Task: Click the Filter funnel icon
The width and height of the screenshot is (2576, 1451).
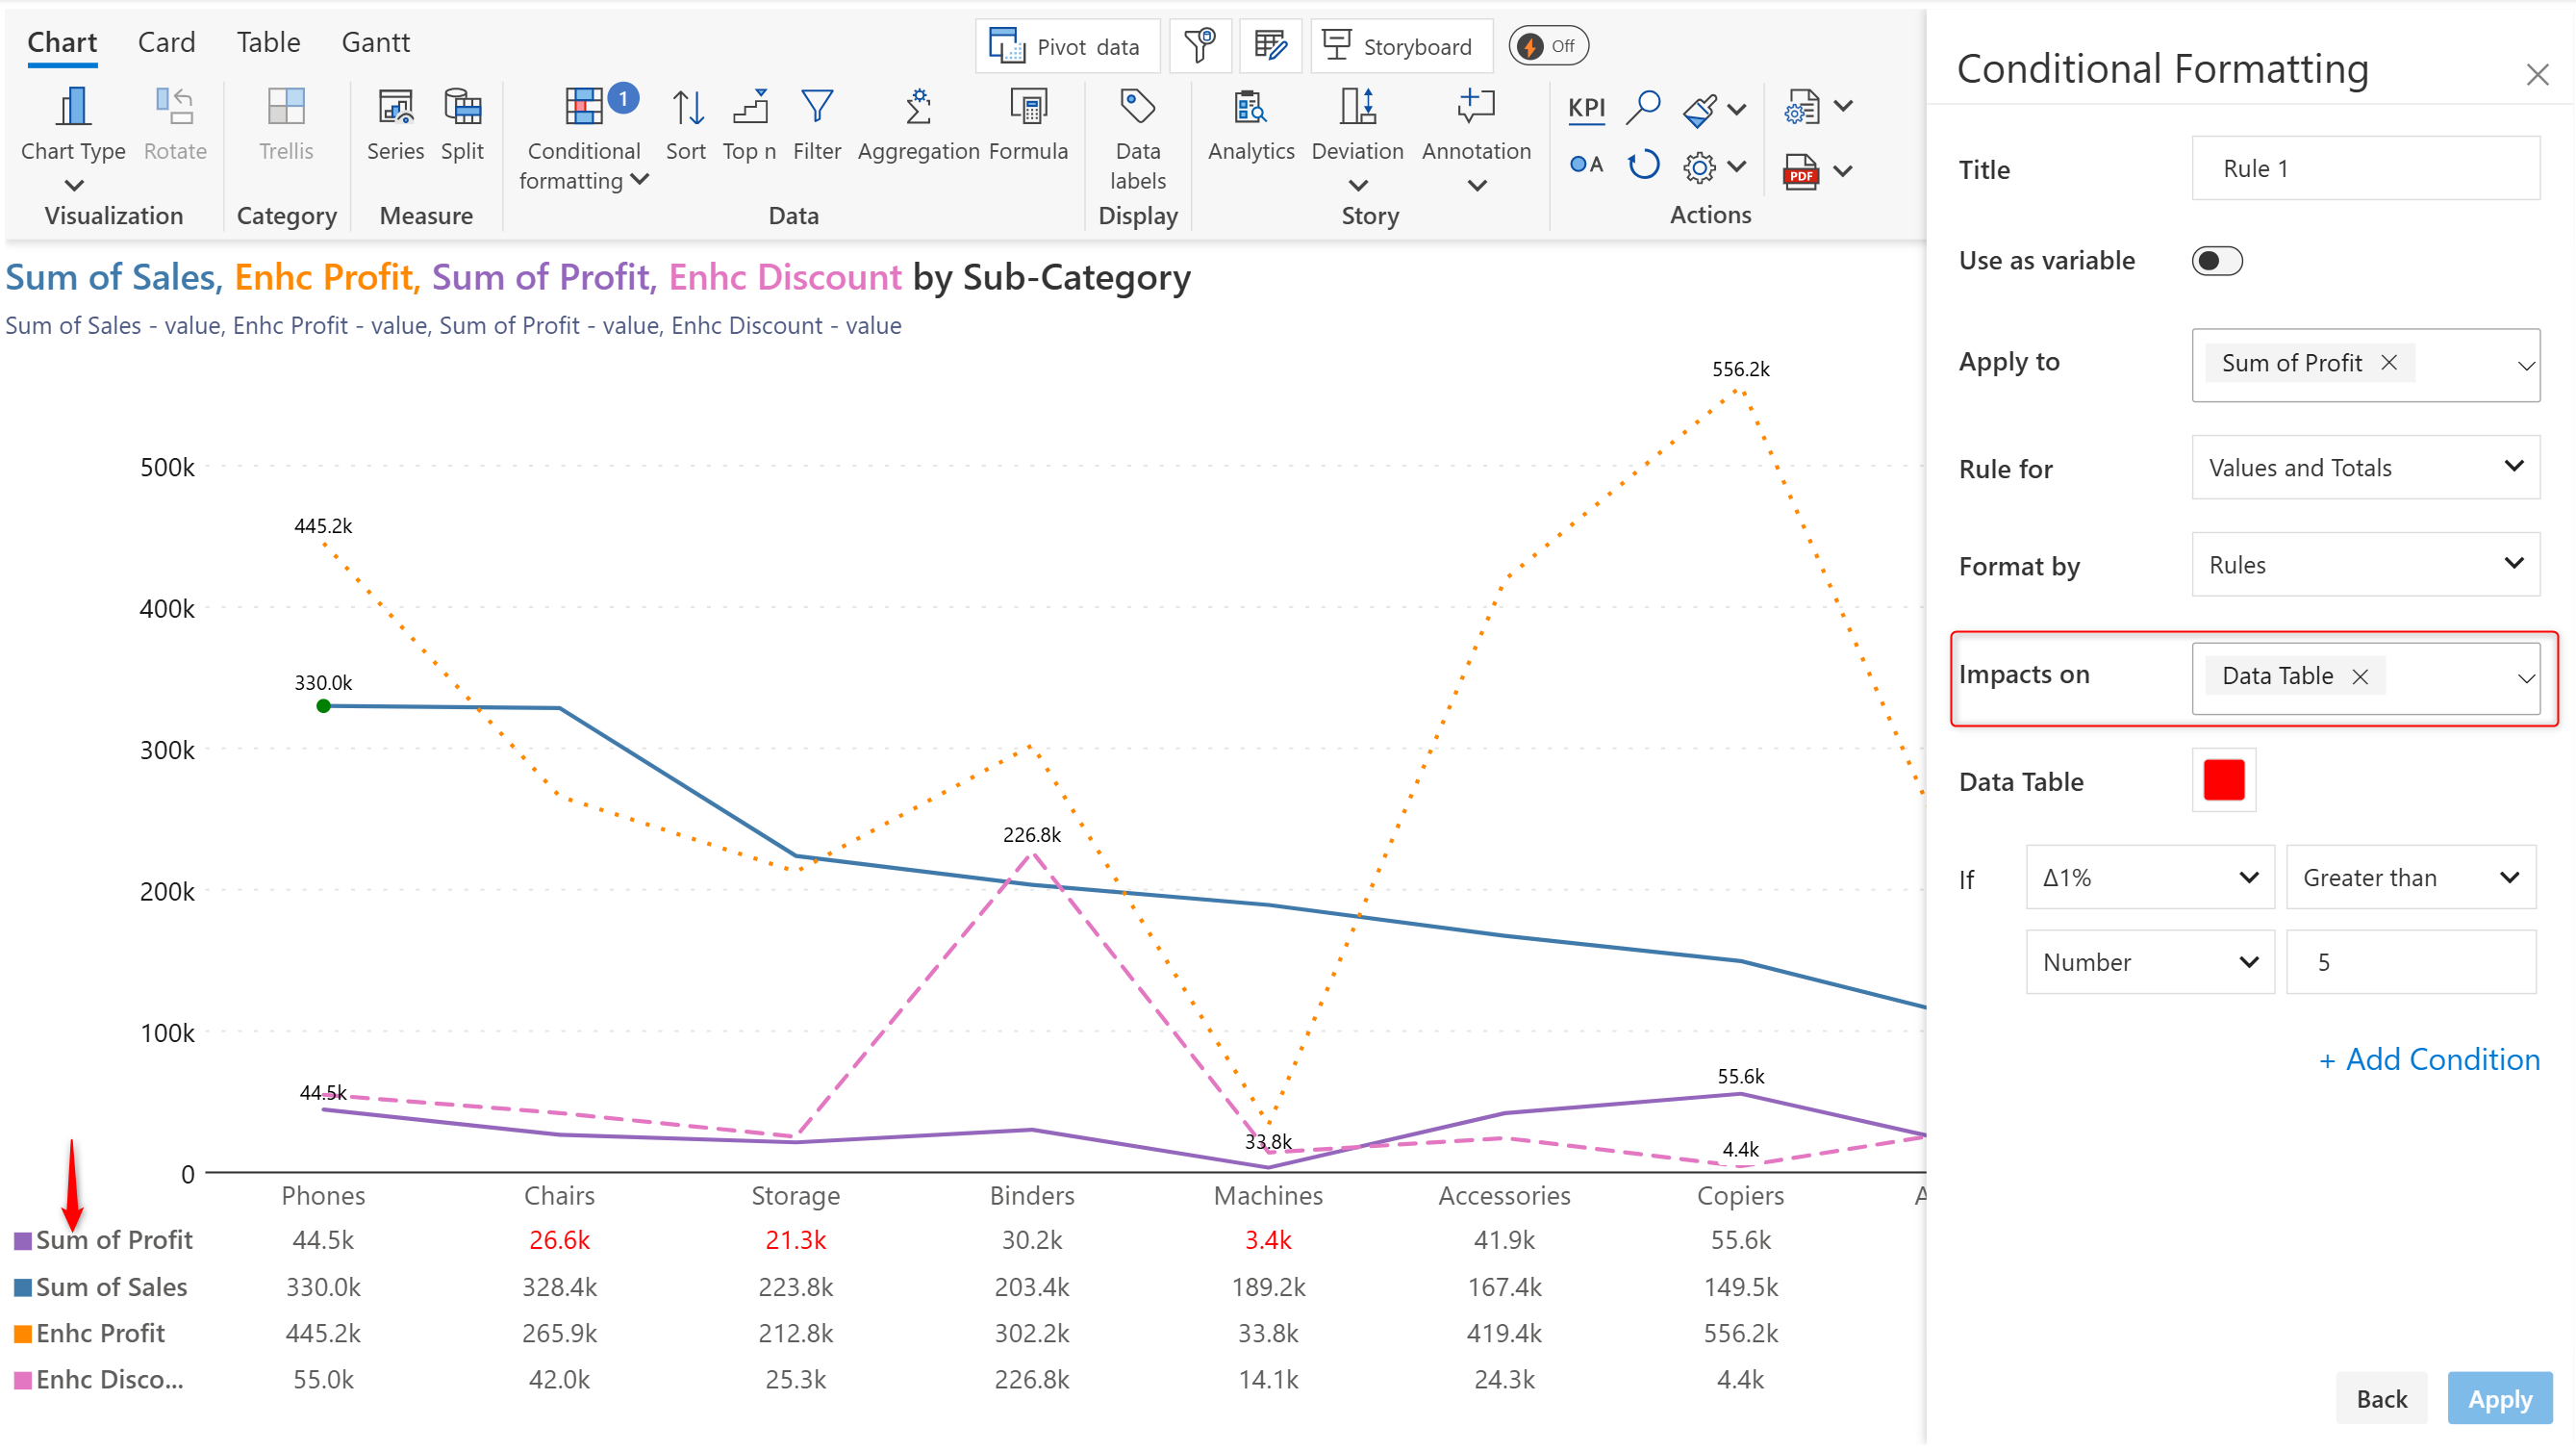Action: click(x=816, y=107)
